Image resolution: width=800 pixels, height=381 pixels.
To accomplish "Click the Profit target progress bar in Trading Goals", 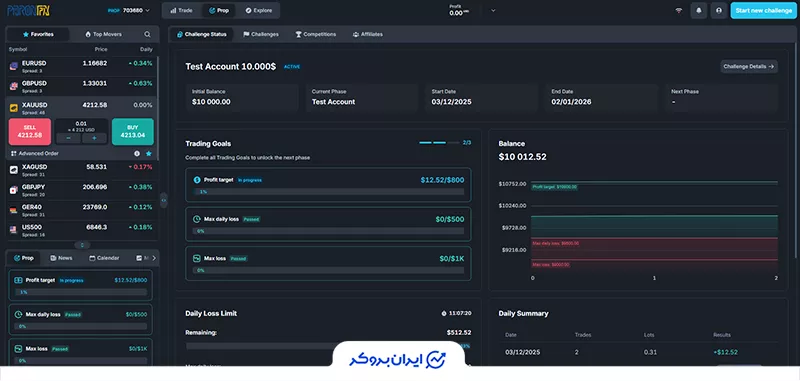I will click(328, 192).
